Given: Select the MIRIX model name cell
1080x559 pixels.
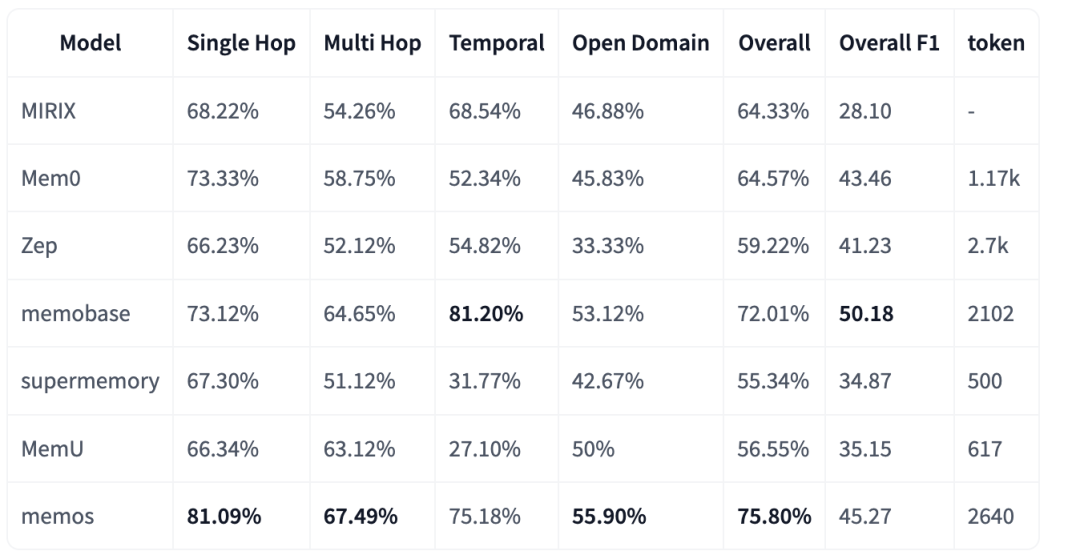Looking at the screenshot, I should pyautogui.click(x=49, y=111).
